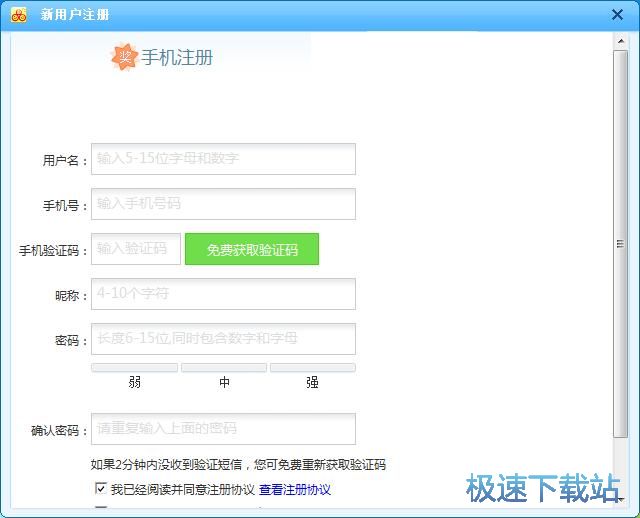Click the 奖 badge icon beside 手机注册
The width and height of the screenshot is (640, 518).
tap(124, 57)
